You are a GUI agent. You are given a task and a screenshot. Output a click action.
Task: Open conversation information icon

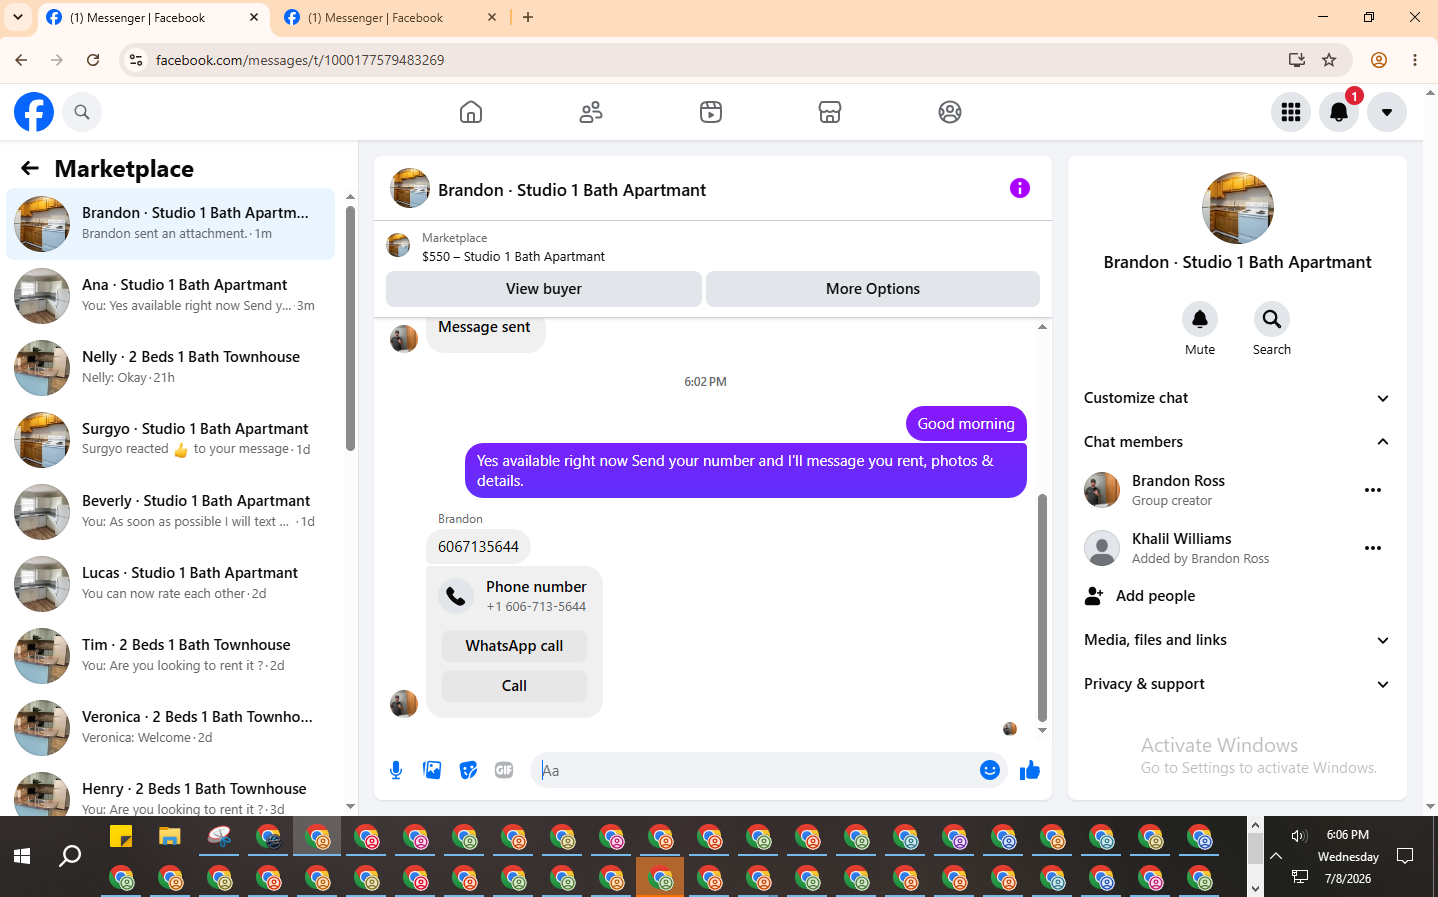(x=1020, y=188)
